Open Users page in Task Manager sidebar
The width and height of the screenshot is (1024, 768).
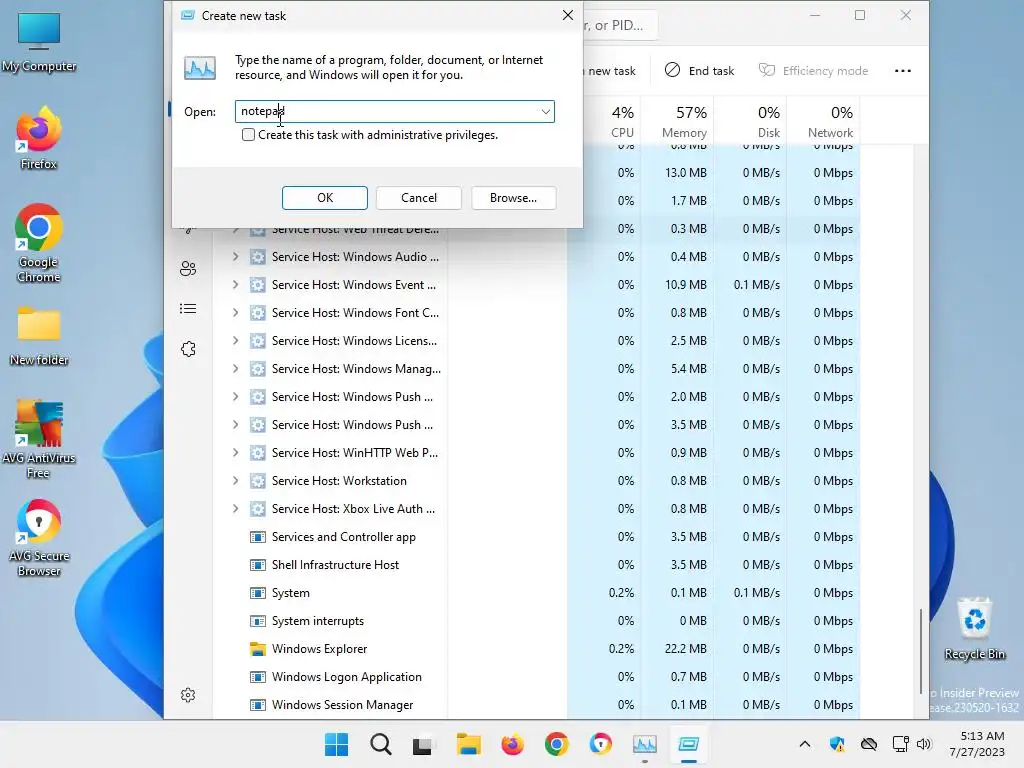[188, 268]
